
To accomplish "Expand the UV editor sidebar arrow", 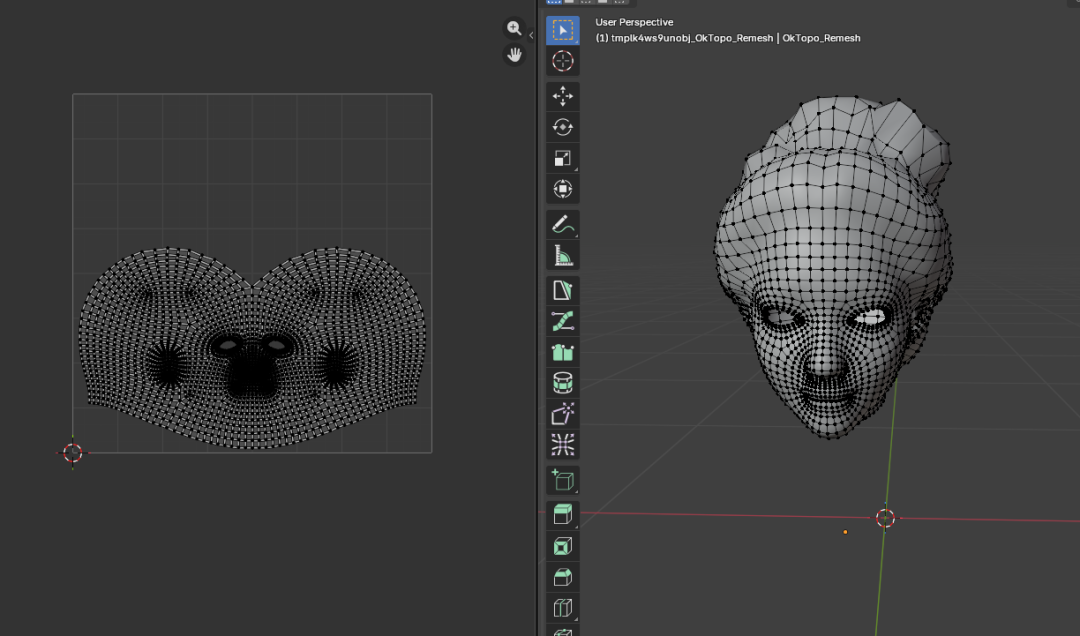I will pyautogui.click(x=531, y=35).
